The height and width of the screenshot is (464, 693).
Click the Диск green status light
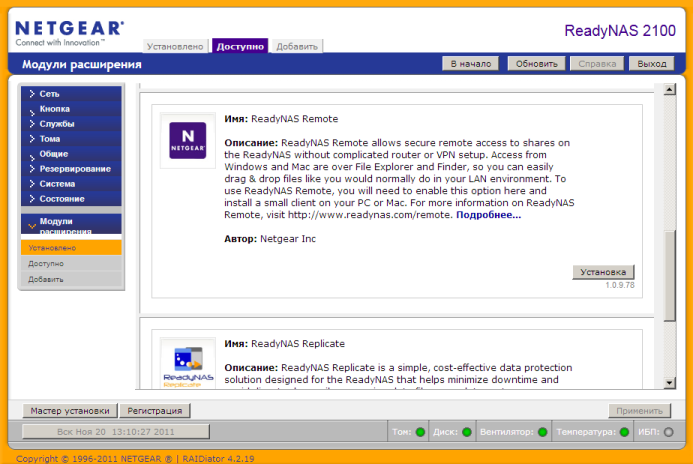pos(467,432)
